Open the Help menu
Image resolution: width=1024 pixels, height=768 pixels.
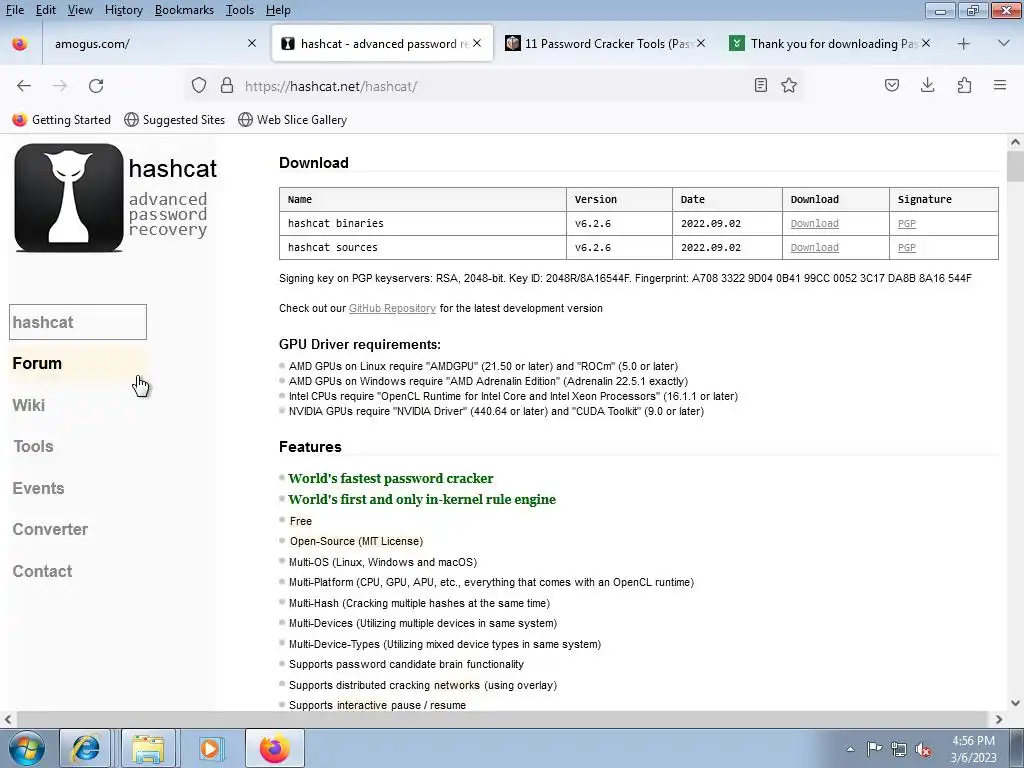click(x=278, y=10)
